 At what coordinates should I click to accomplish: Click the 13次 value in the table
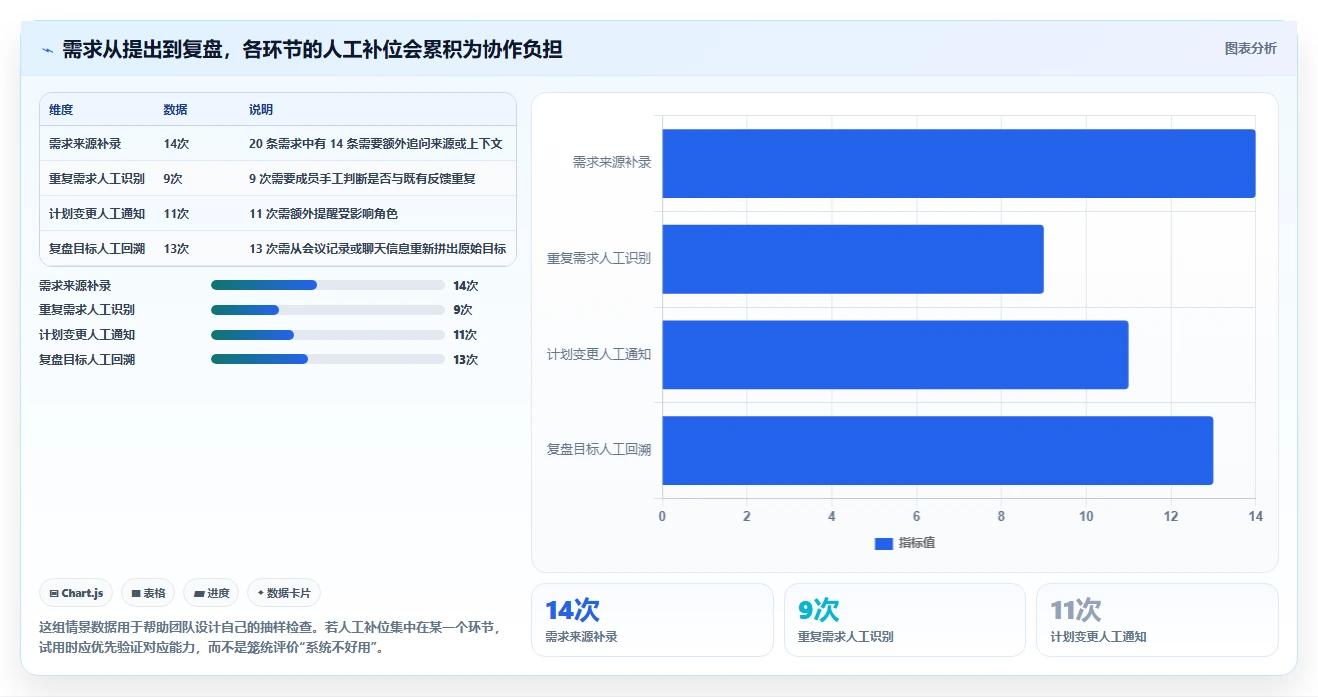coord(176,249)
